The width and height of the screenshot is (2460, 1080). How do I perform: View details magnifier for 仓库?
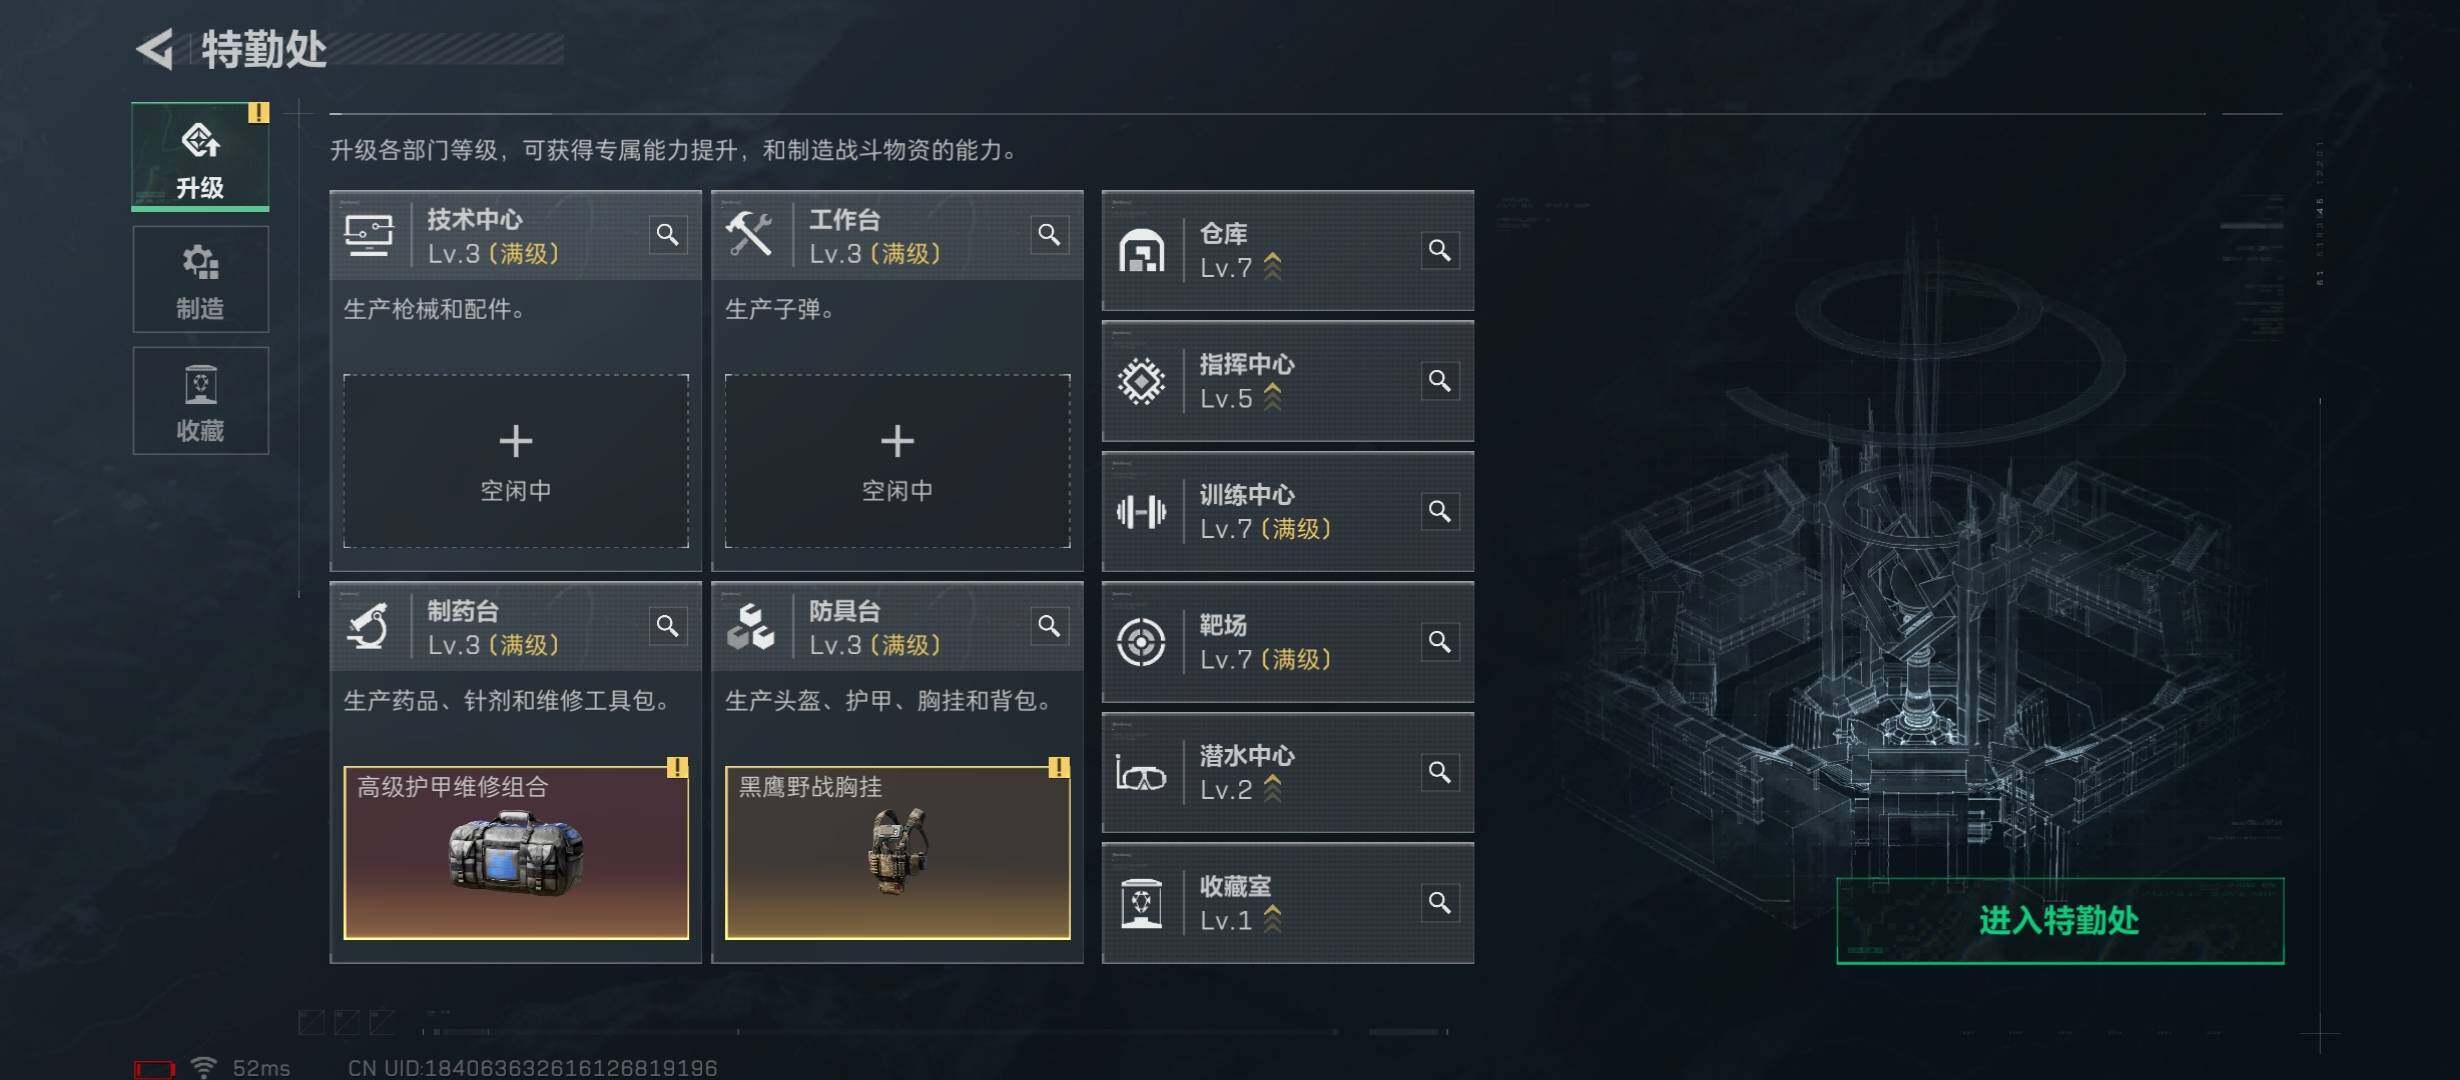[x=1440, y=250]
